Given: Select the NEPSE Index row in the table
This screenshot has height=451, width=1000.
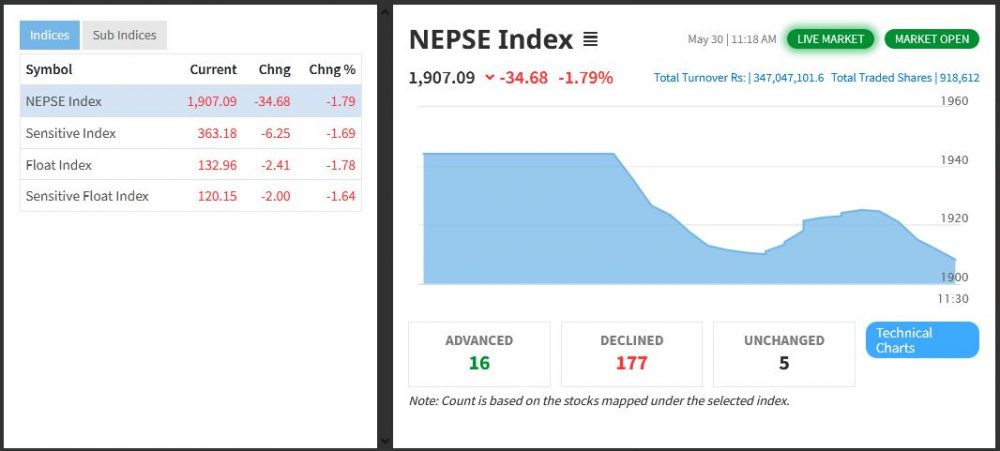Looking at the screenshot, I should click(x=190, y=101).
